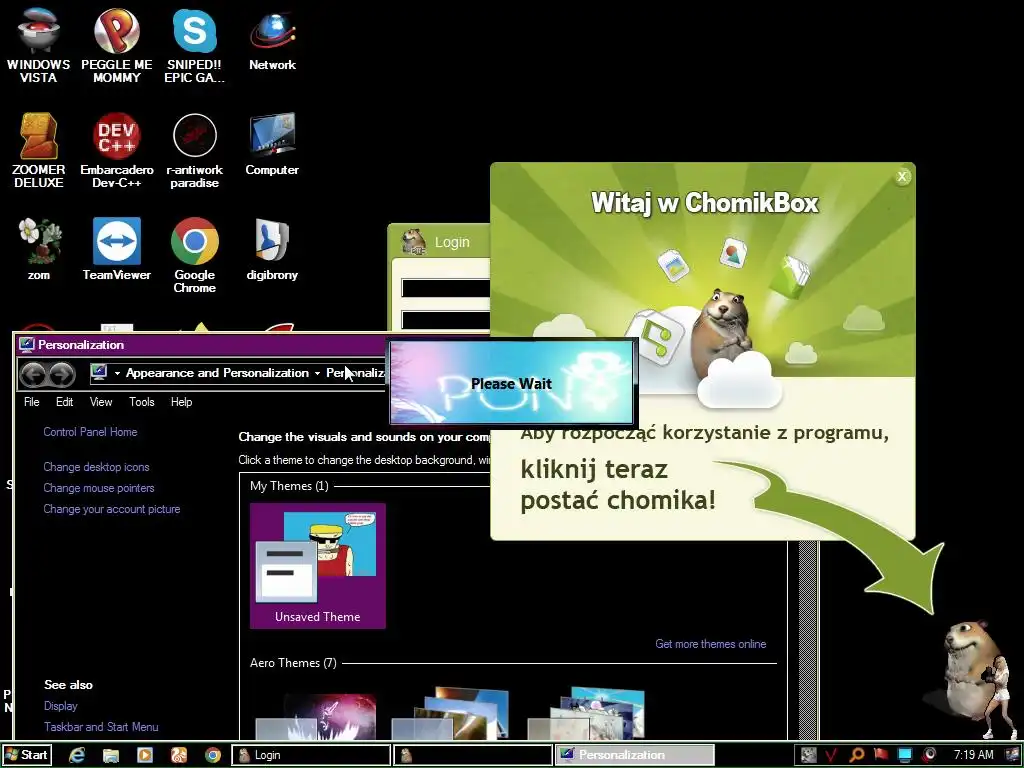This screenshot has height=768, width=1024.
Task: Click the Appearance and Personalization breadcrumb
Action: [217, 373]
